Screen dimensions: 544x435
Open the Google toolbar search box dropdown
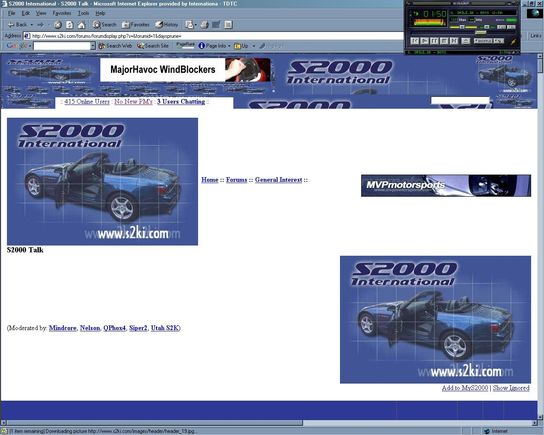pos(93,46)
